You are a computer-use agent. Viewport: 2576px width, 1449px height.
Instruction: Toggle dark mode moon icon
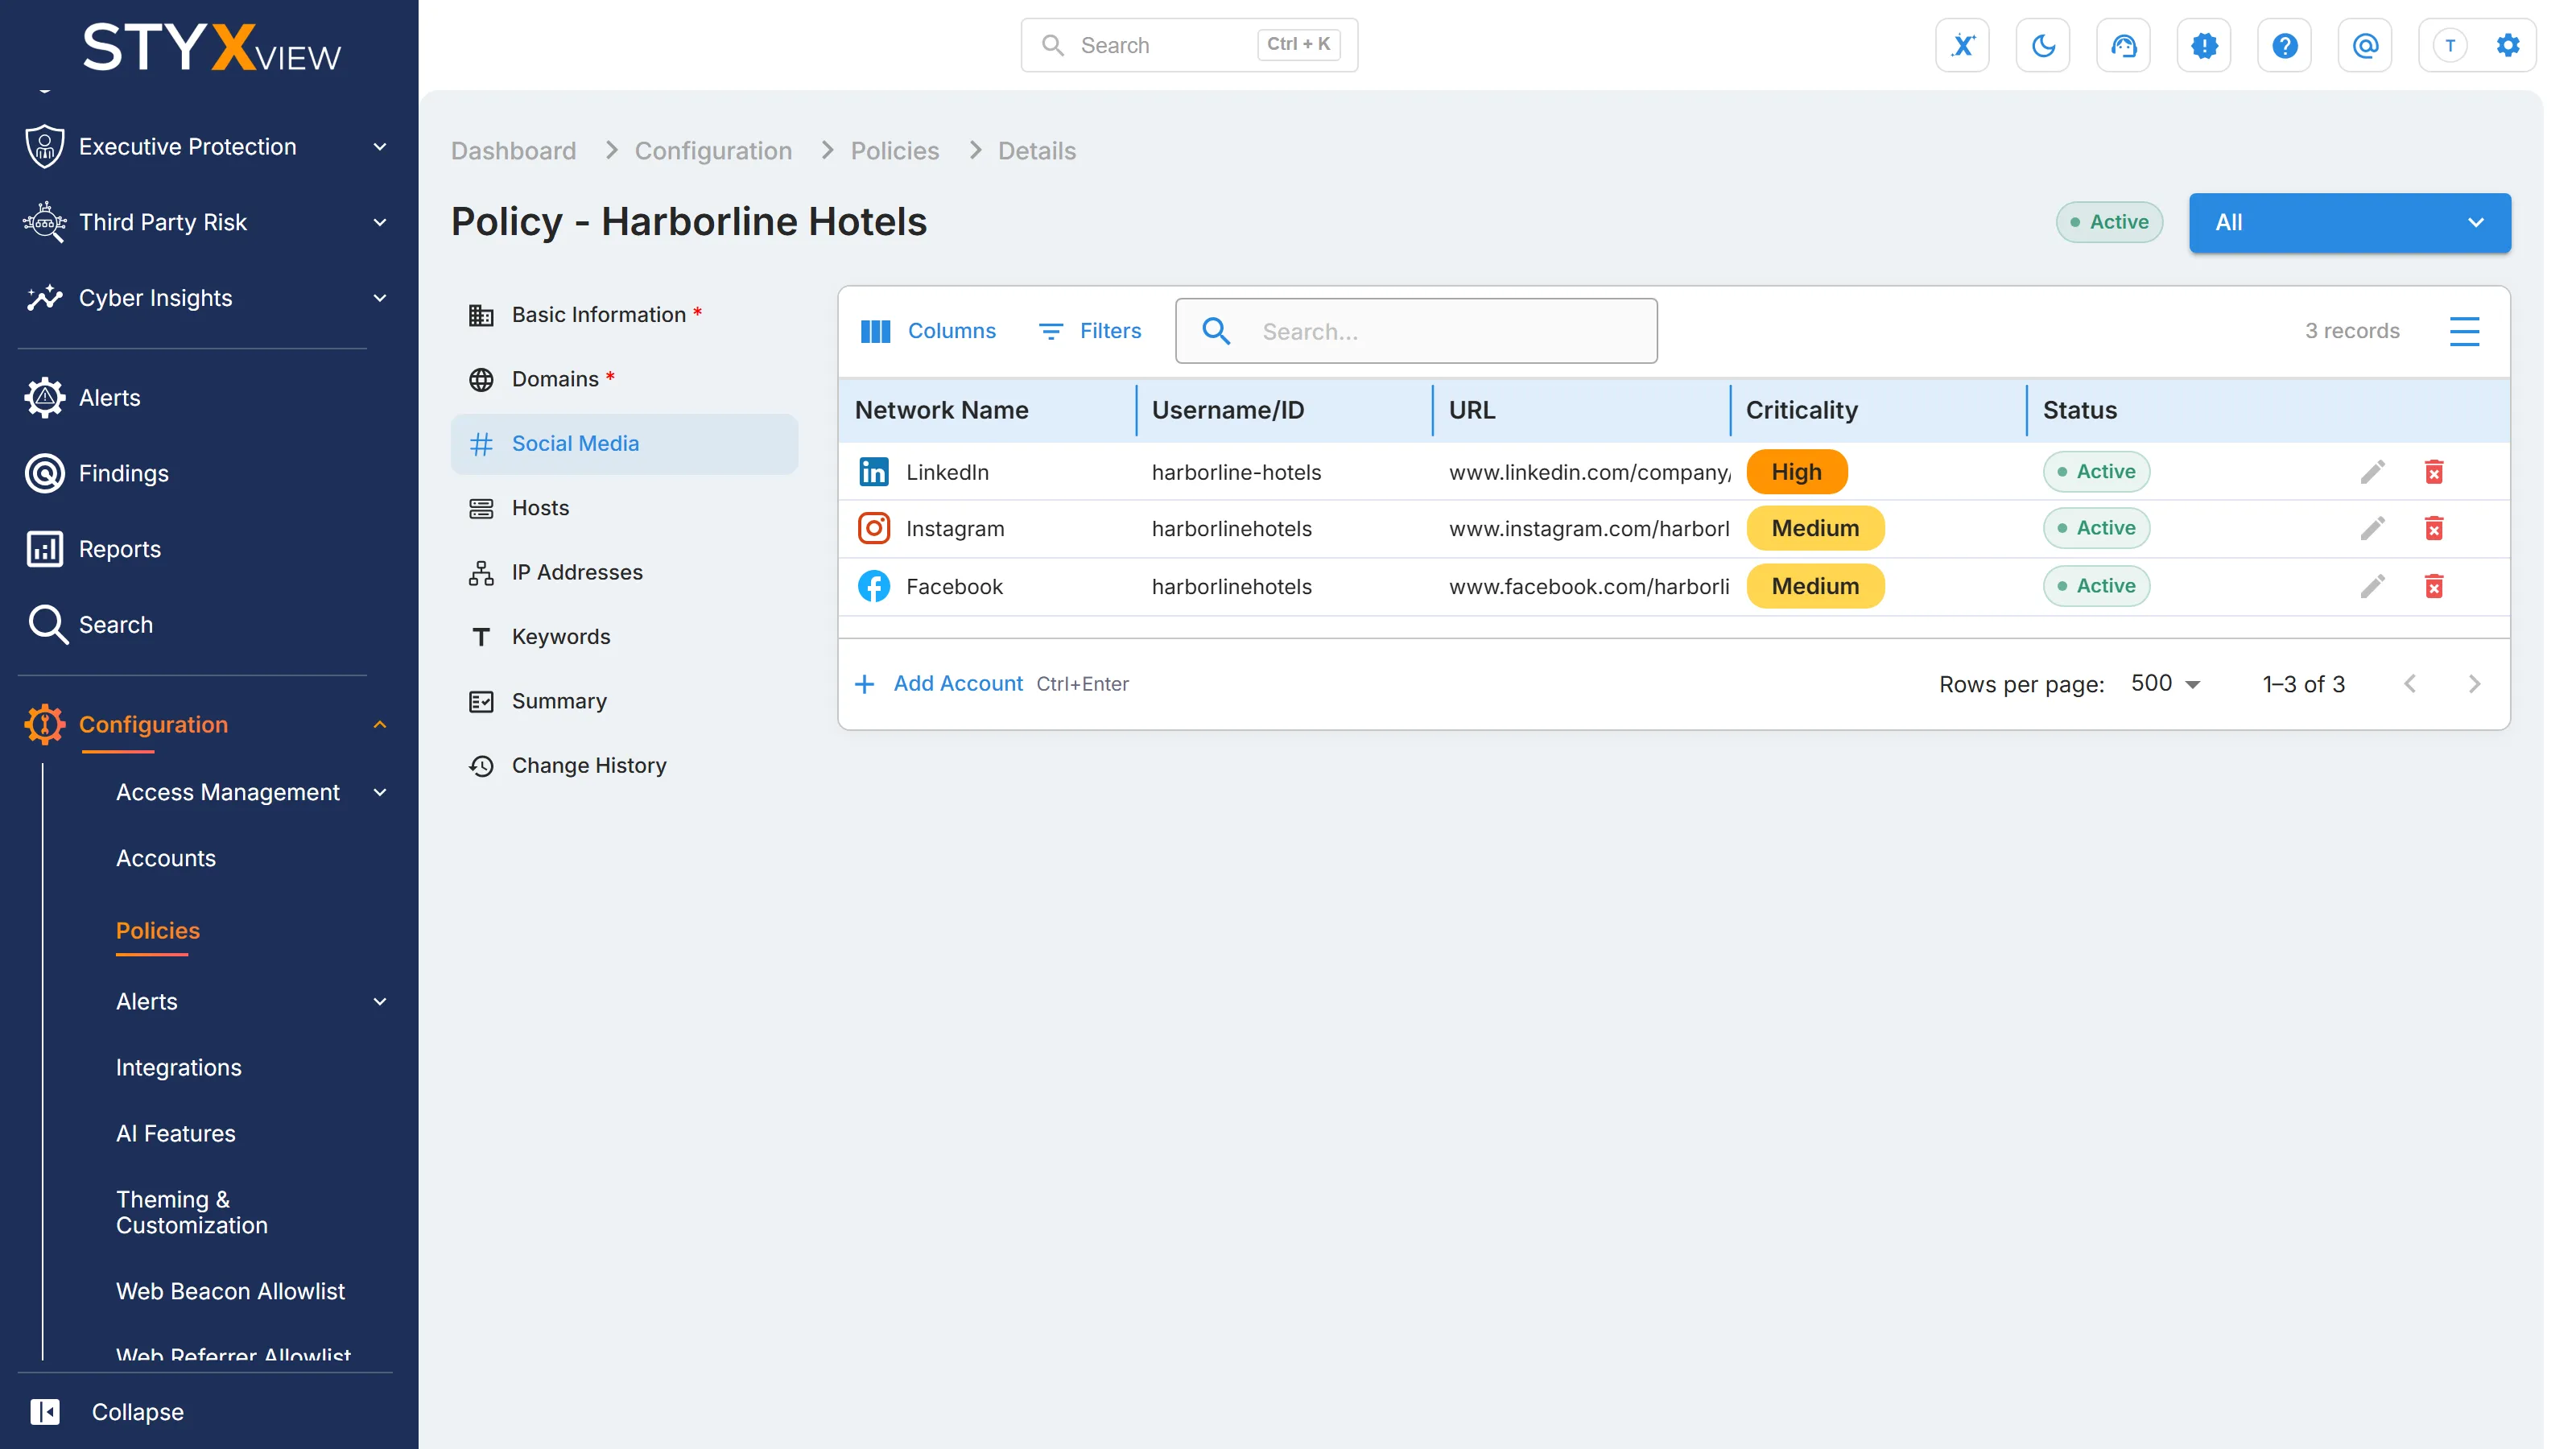pyautogui.click(x=2043, y=45)
